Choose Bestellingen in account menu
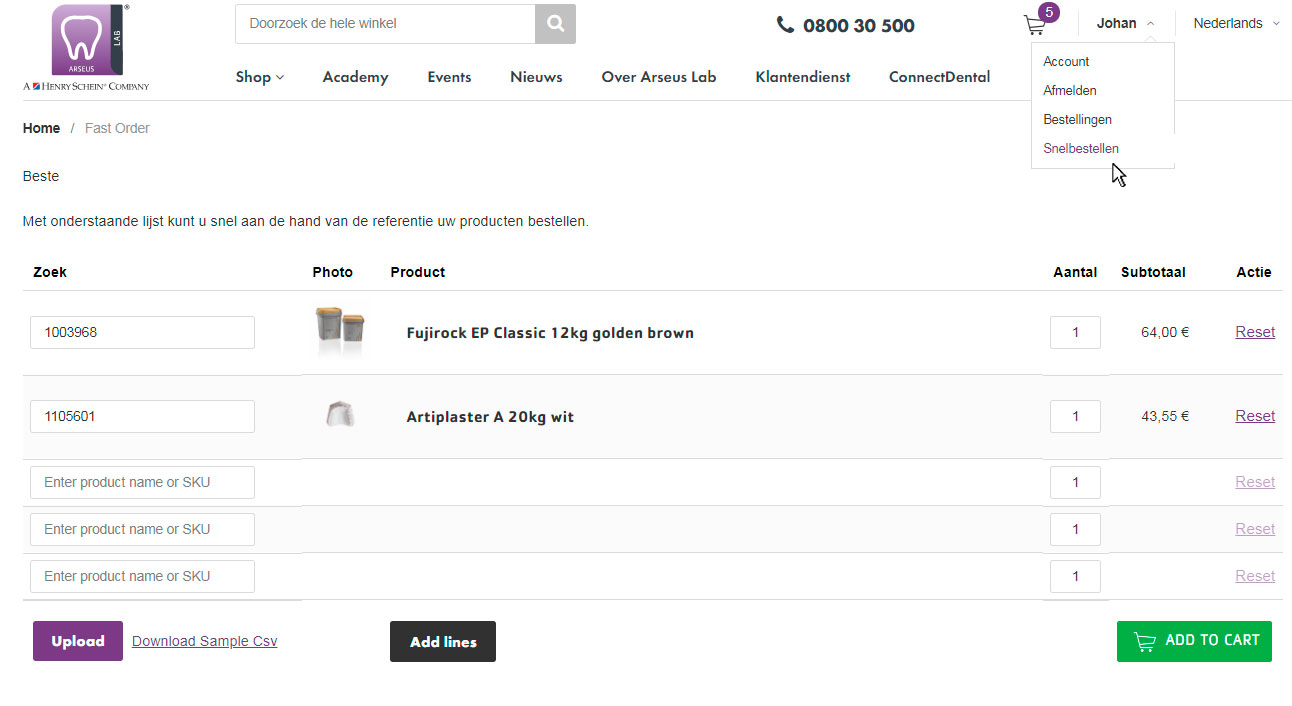The width and height of the screenshot is (1292, 706). coord(1077,119)
